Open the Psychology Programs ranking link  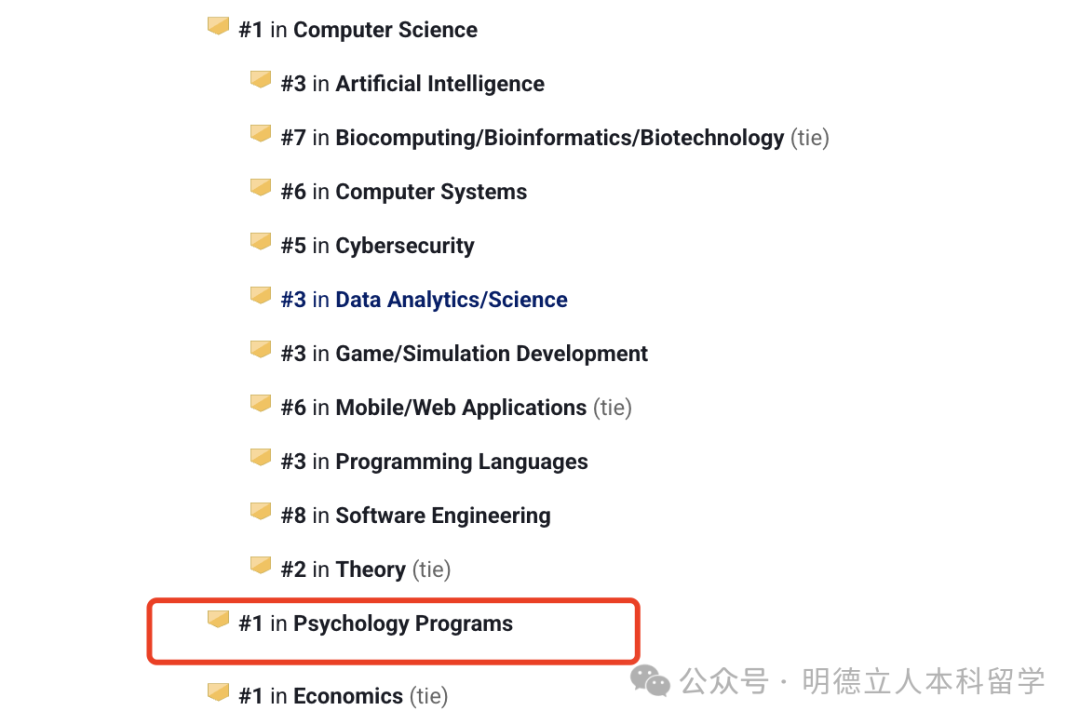[x=402, y=624]
